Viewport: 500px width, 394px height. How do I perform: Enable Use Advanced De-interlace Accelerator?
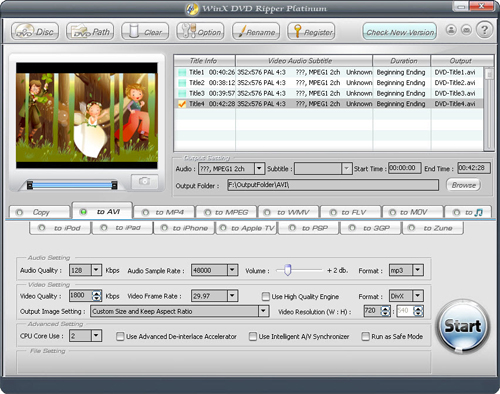coord(120,336)
